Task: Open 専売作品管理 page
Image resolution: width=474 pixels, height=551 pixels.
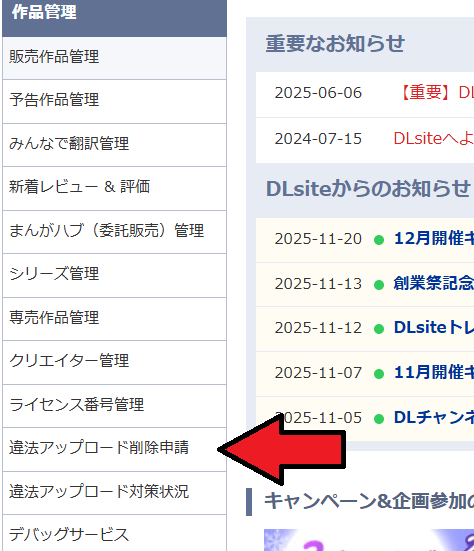Action: 114,319
